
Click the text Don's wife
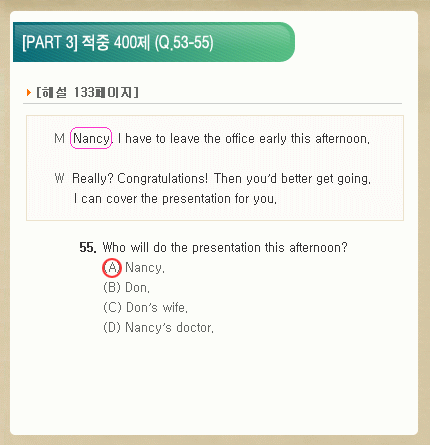pyautogui.click(x=157, y=307)
